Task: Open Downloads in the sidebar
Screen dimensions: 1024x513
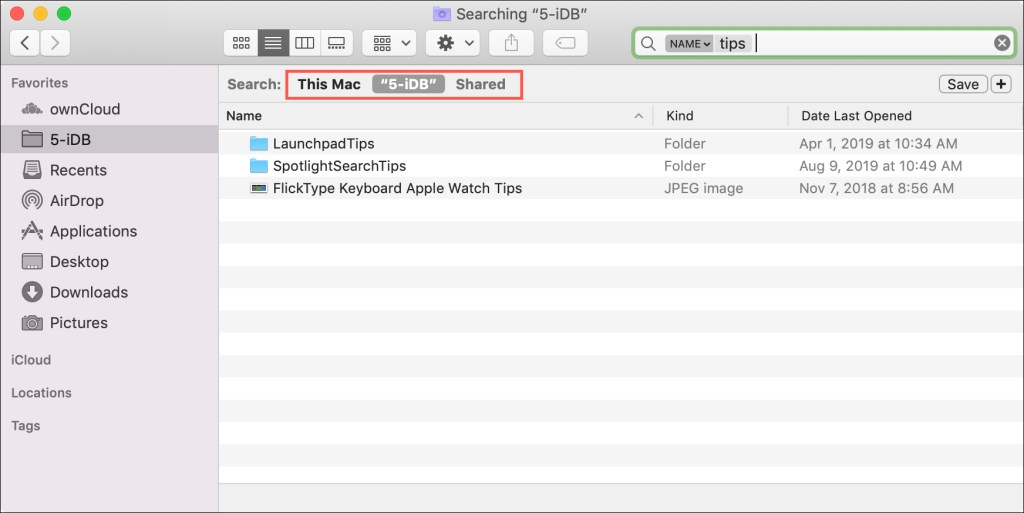Action: (89, 292)
